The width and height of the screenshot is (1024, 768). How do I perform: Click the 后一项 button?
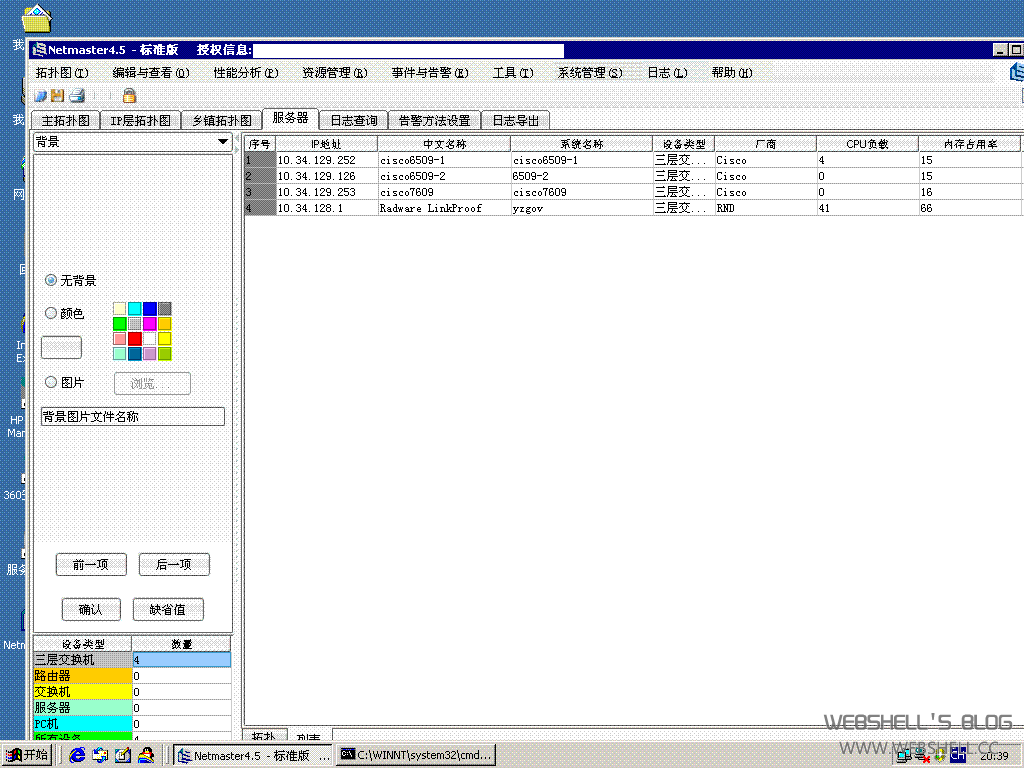click(174, 564)
